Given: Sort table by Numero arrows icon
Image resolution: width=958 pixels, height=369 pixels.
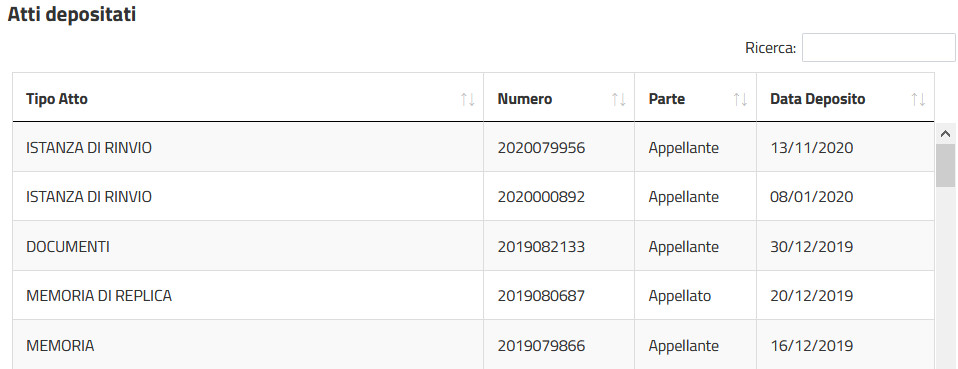Looking at the screenshot, I should (x=618, y=100).
